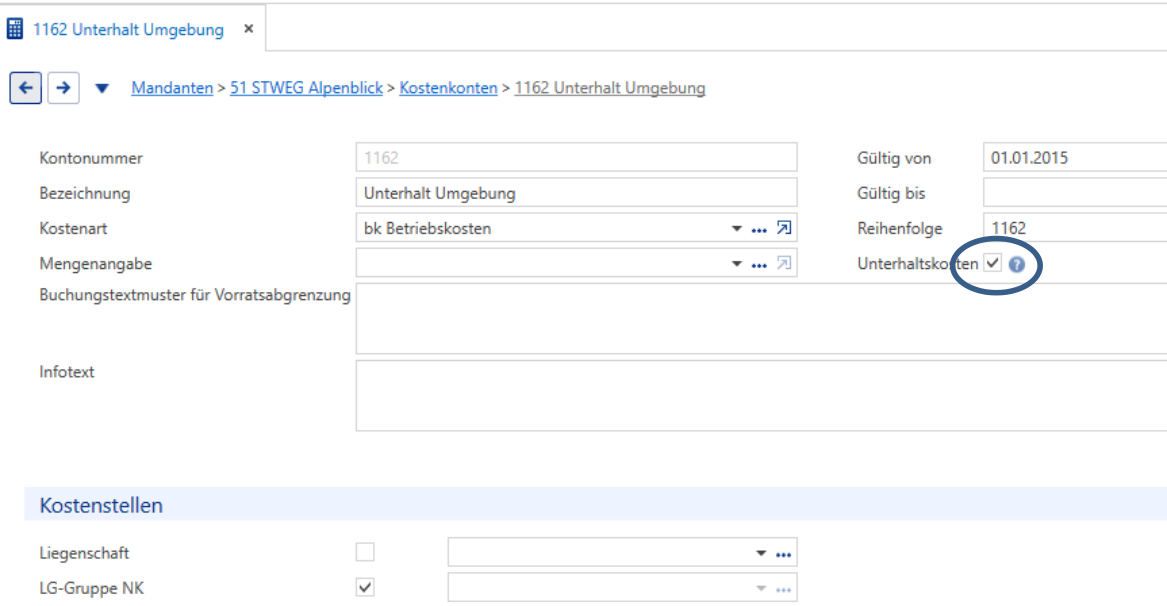Expand the Mengenangabe dropdown arrow

(736, 264)
